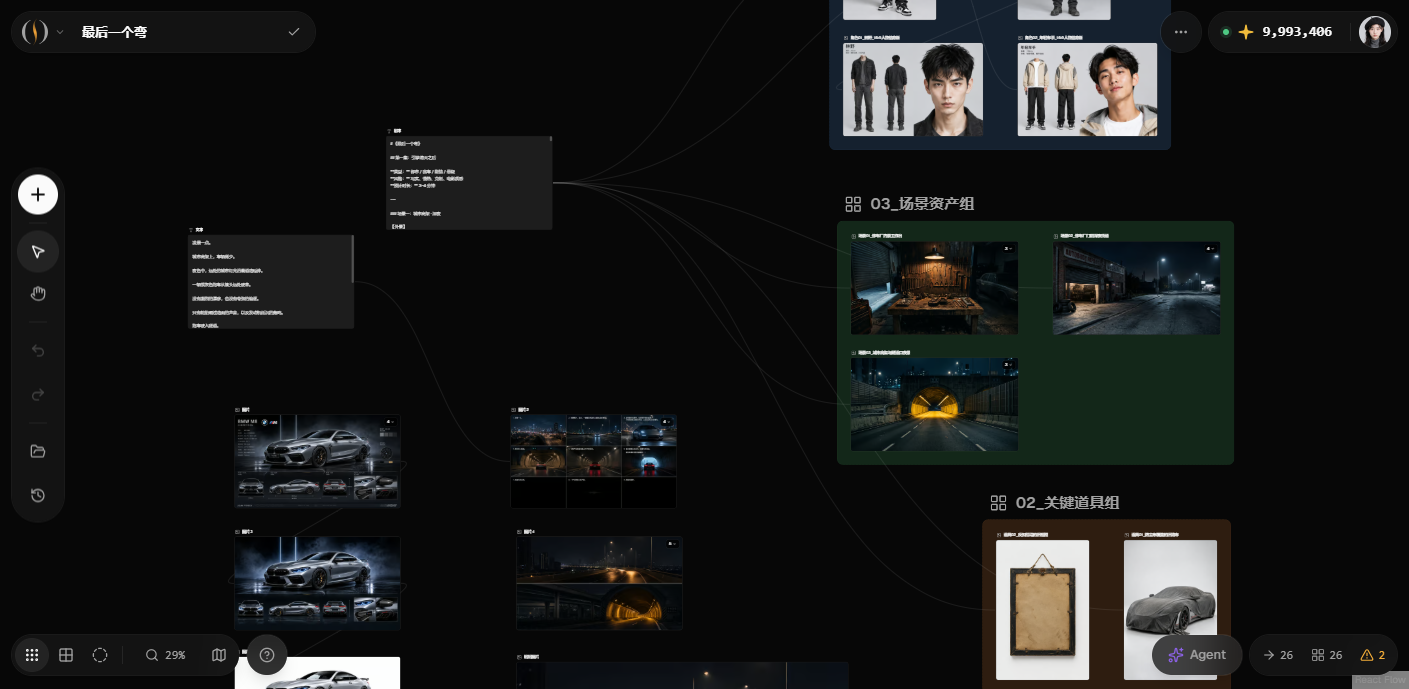Viewport: 1409px width, 689px height.
Task: Select the BMW M8 spec sheet image node
Action: point(317,461)
